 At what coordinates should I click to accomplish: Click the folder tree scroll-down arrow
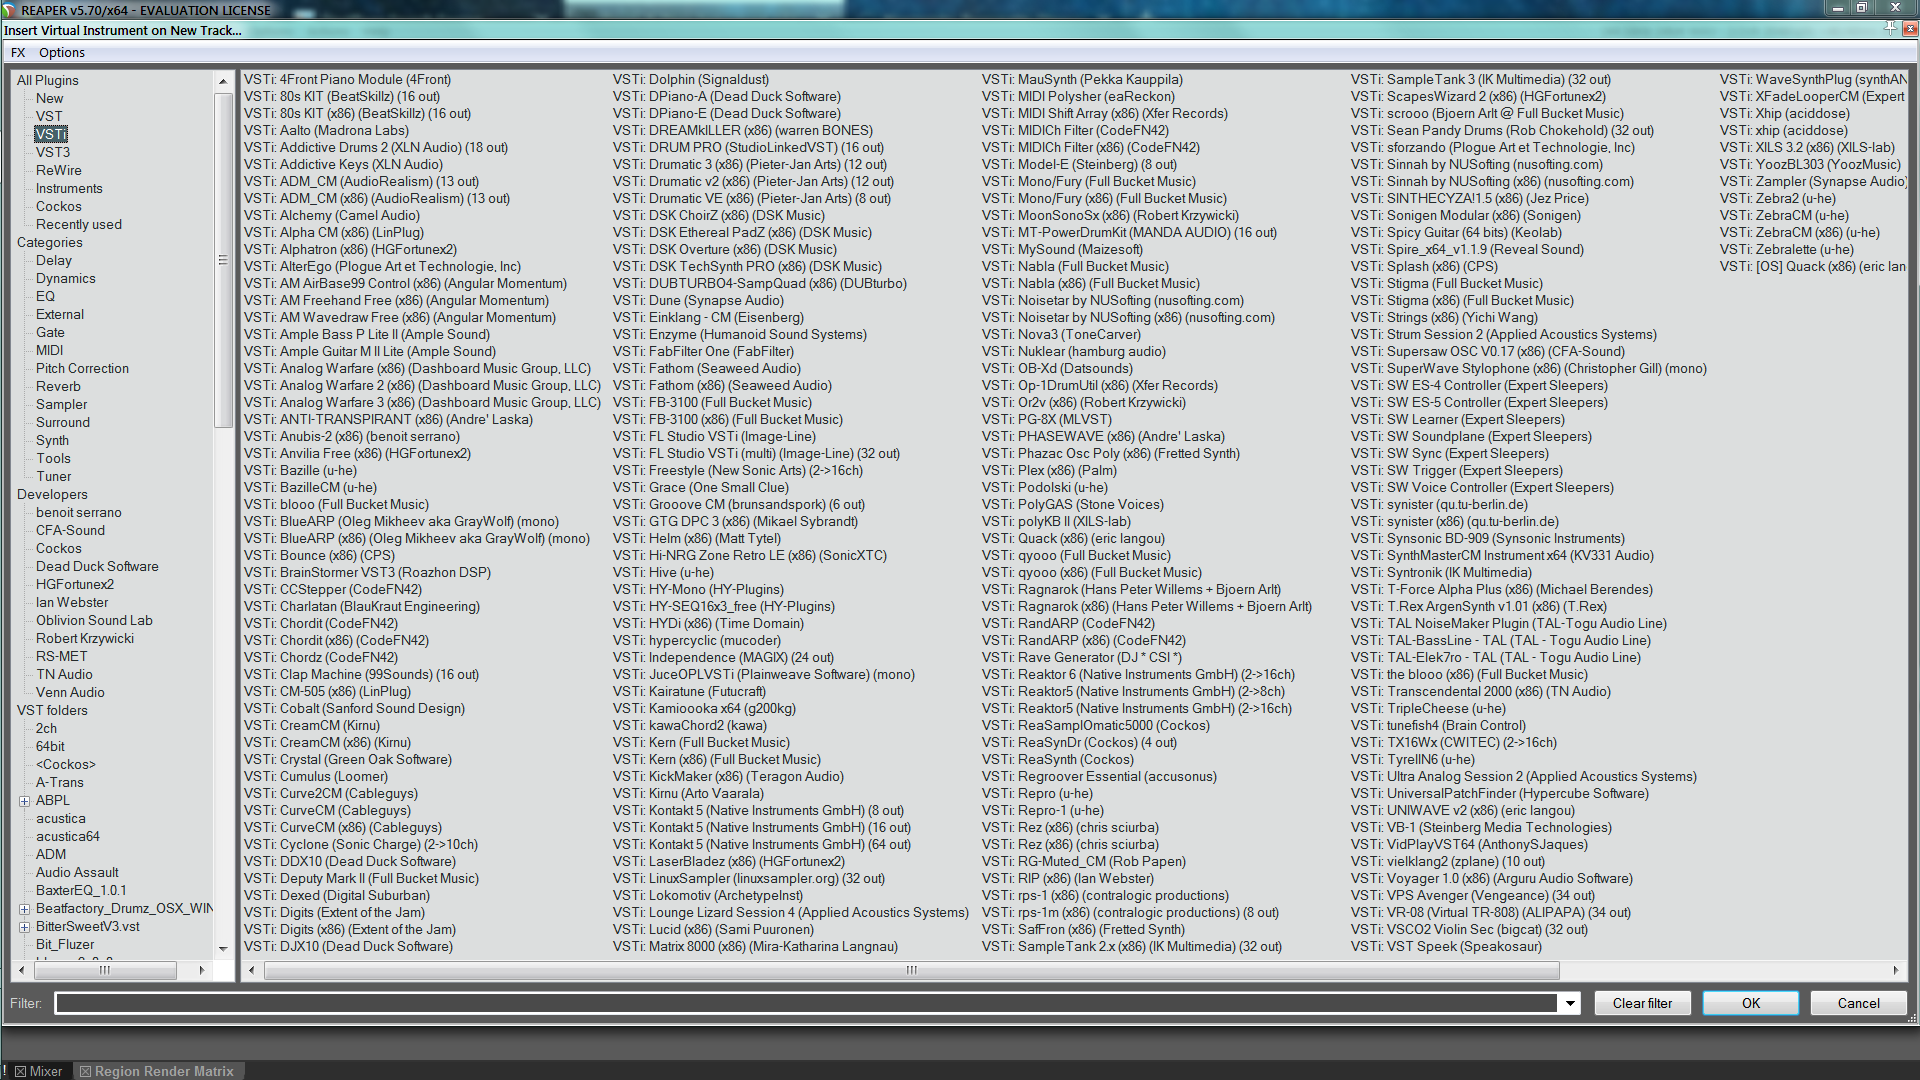[x=223, y=947]
